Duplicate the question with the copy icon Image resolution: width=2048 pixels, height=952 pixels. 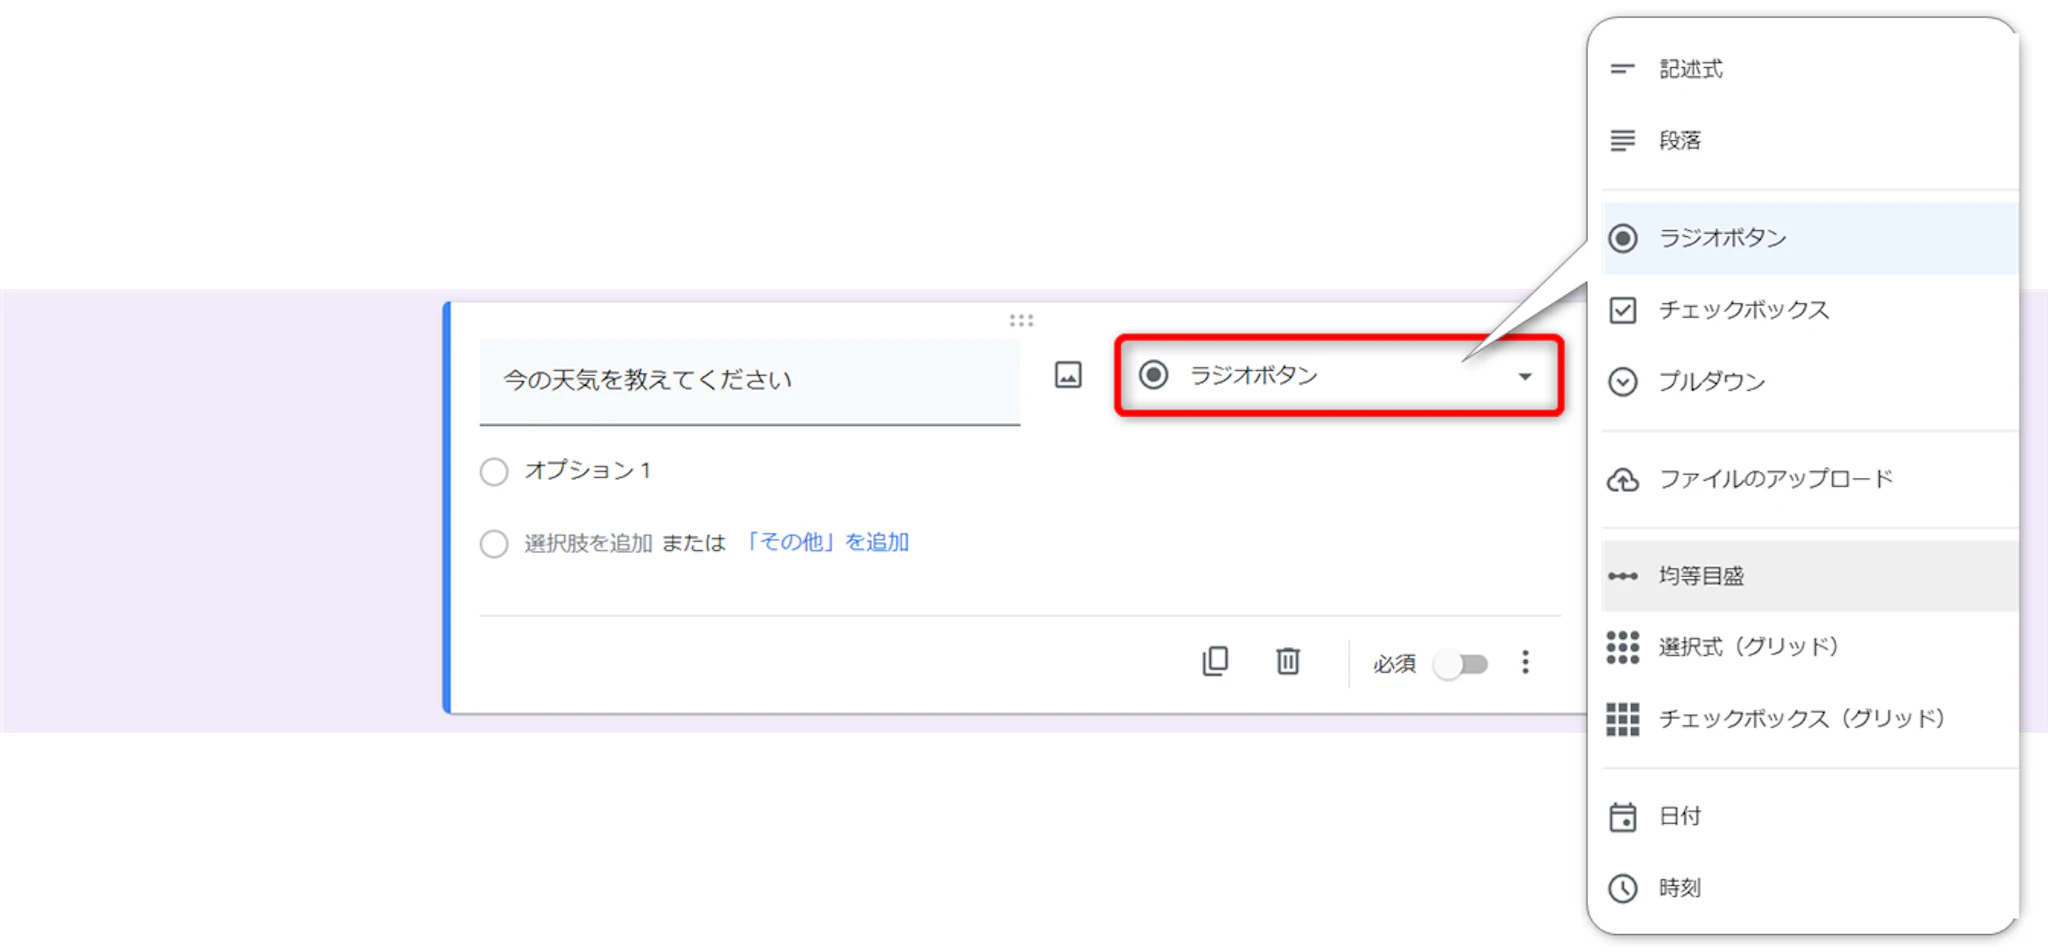[x=1215, y=661]
